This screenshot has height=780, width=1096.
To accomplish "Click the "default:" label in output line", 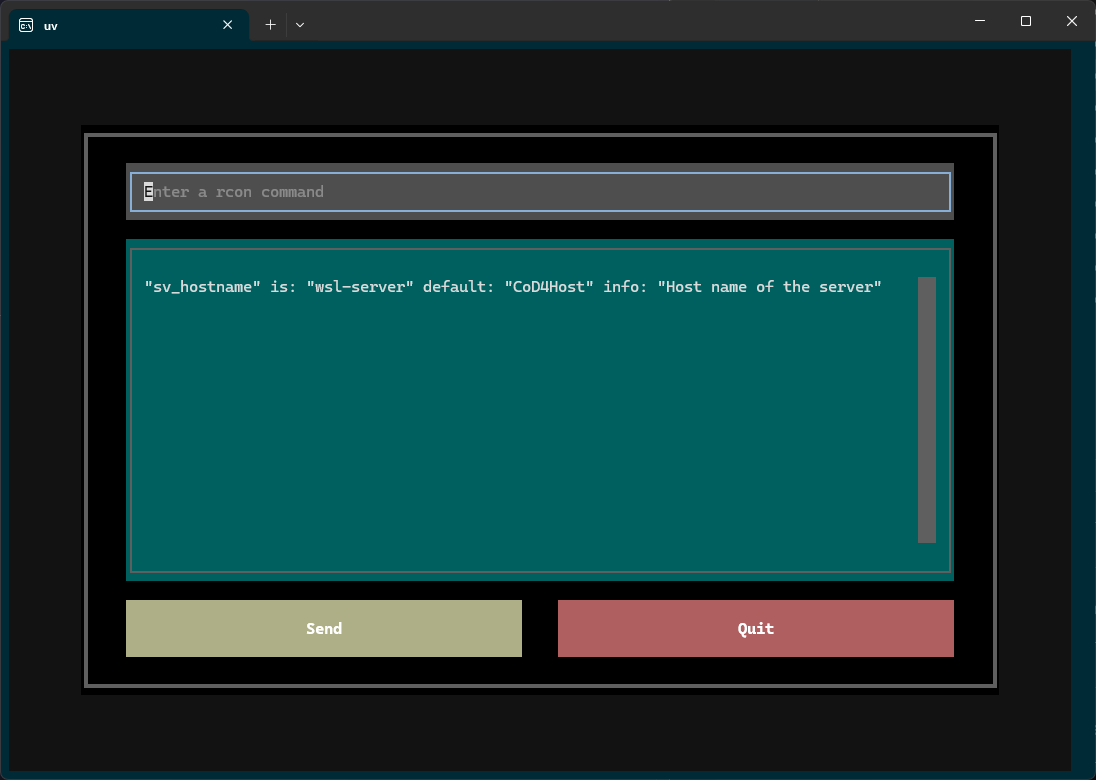I will (x=459, y=287).
